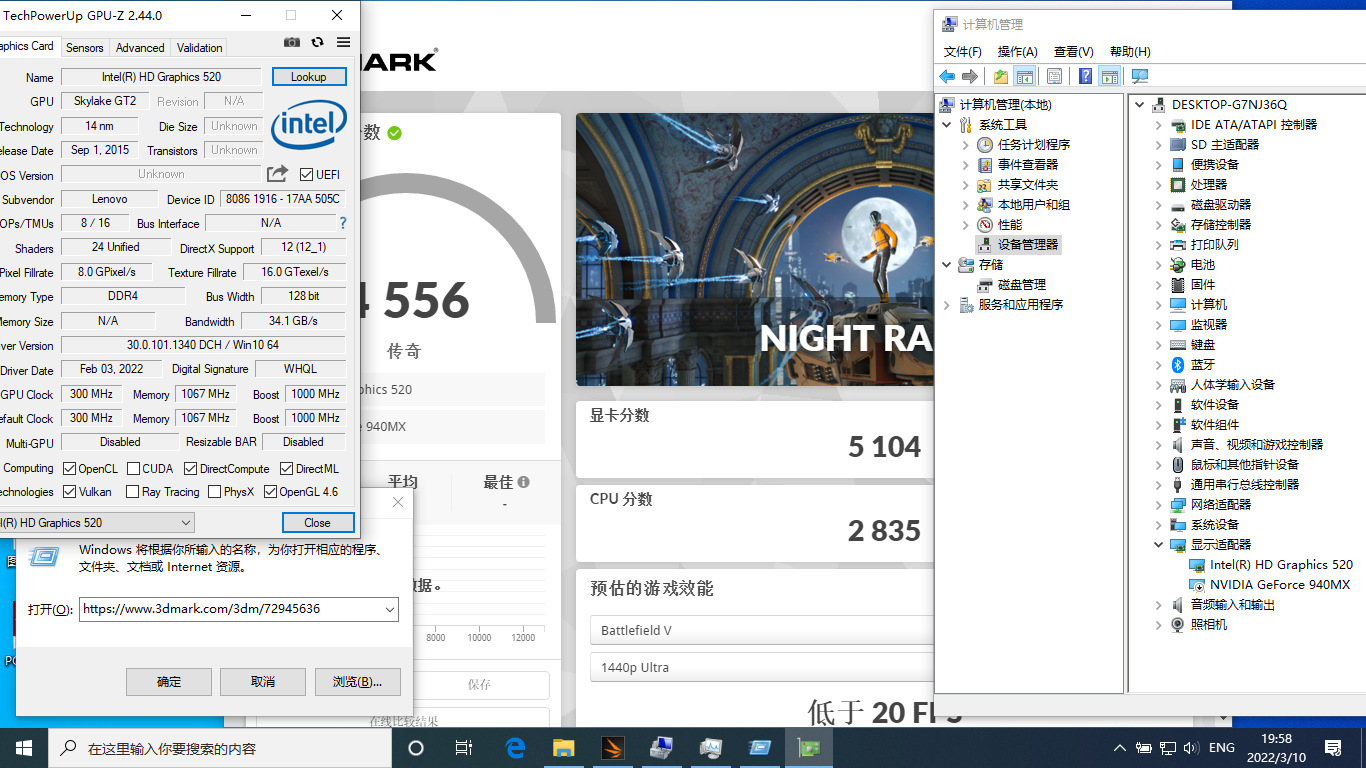Select NVIDIA GeForce 940MX device

(1270, 585)
